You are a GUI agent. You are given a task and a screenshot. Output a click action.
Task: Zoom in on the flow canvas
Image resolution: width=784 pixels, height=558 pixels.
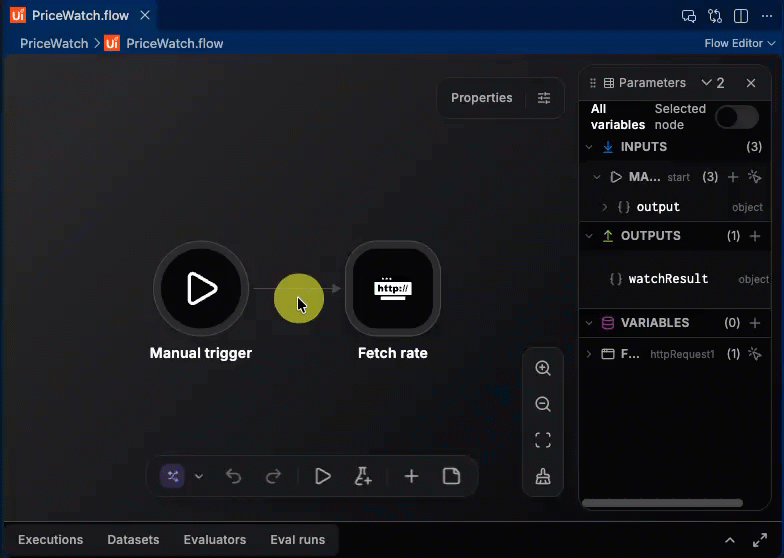pyautogui.click(x=542, y=368)
